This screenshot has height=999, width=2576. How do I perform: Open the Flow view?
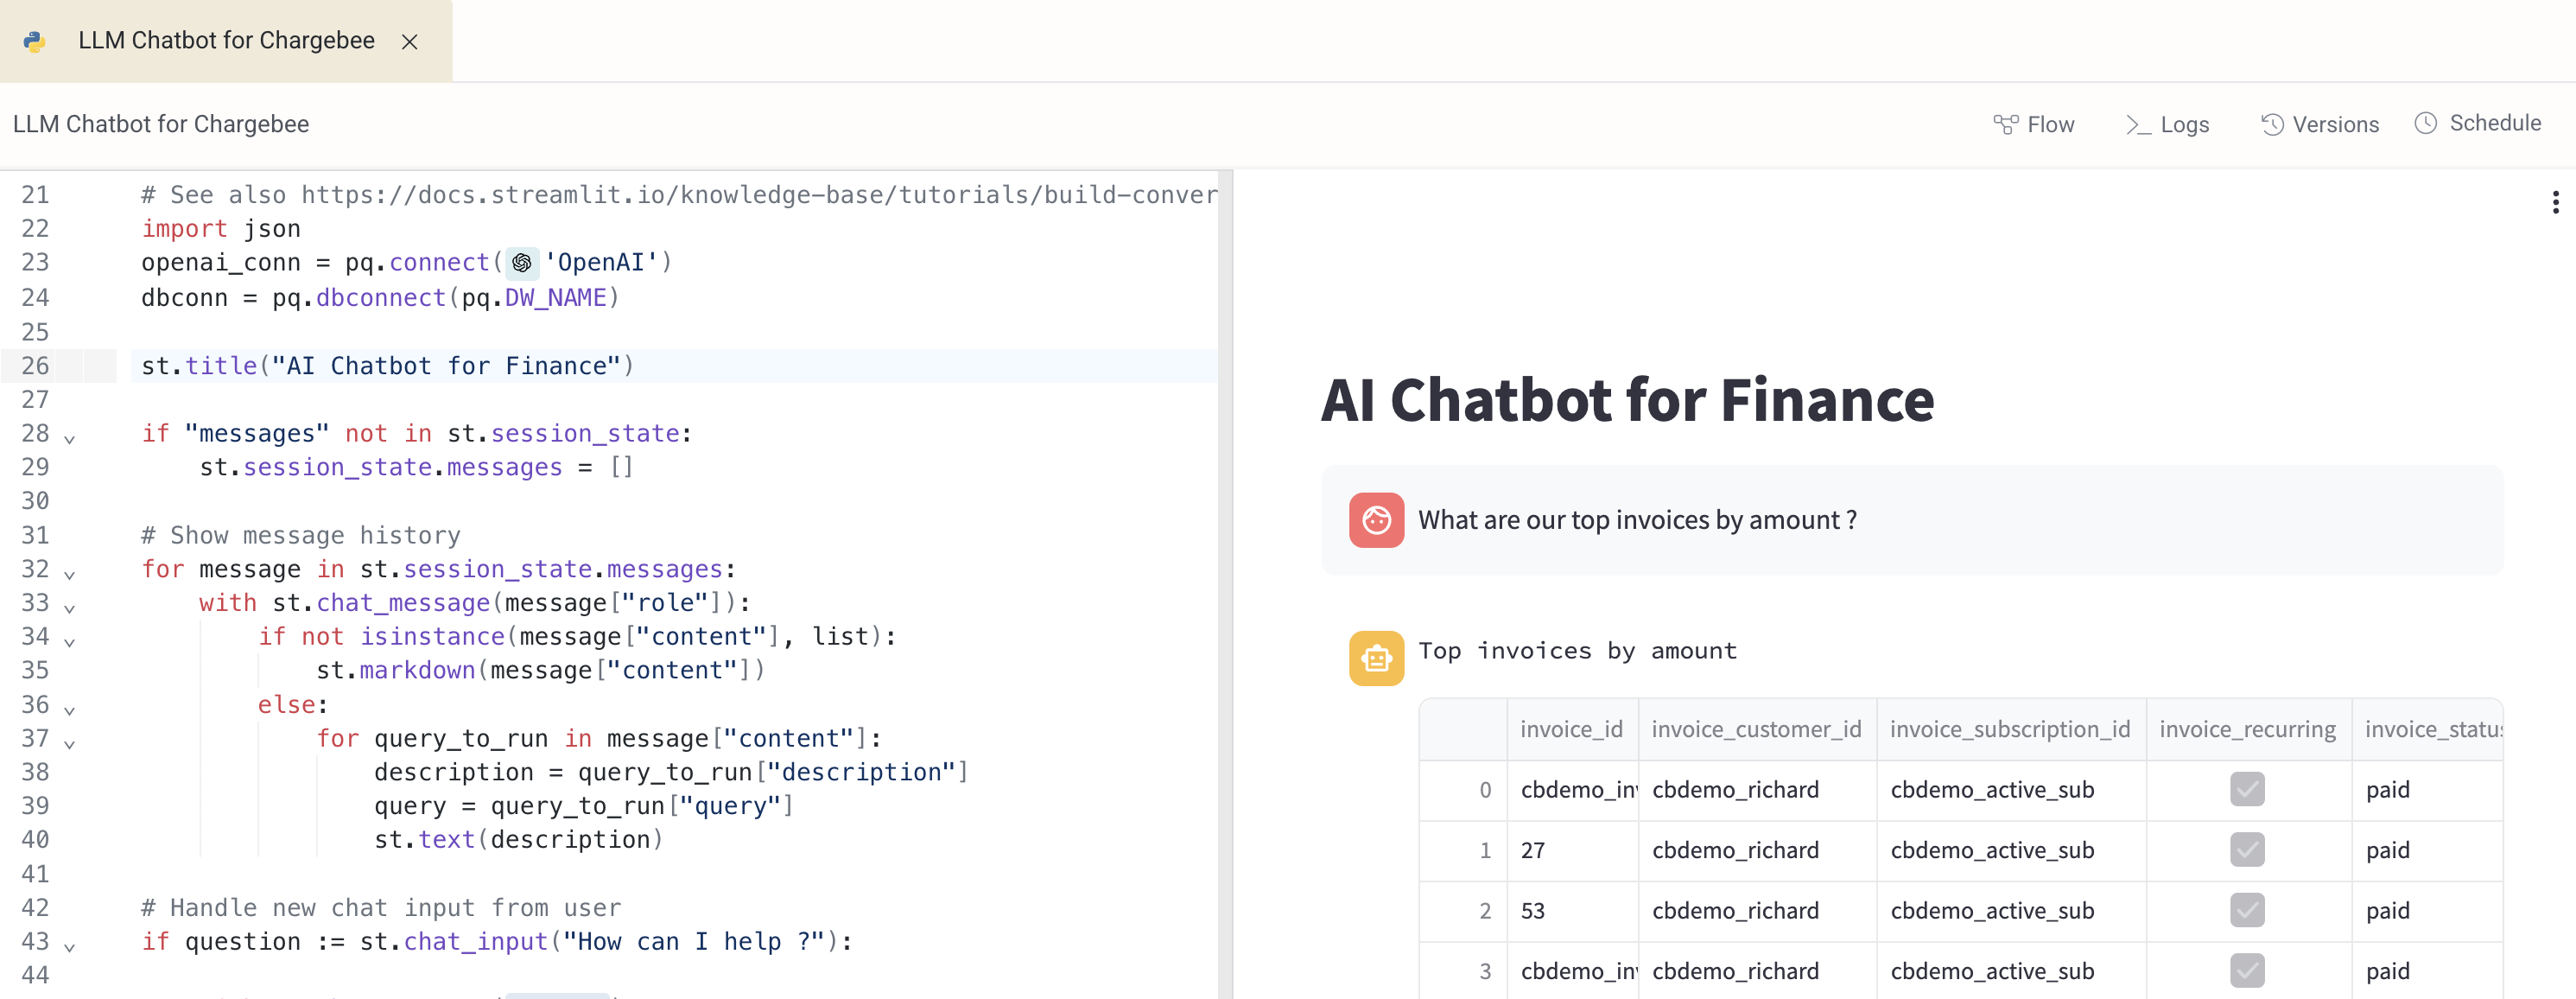2034,124
